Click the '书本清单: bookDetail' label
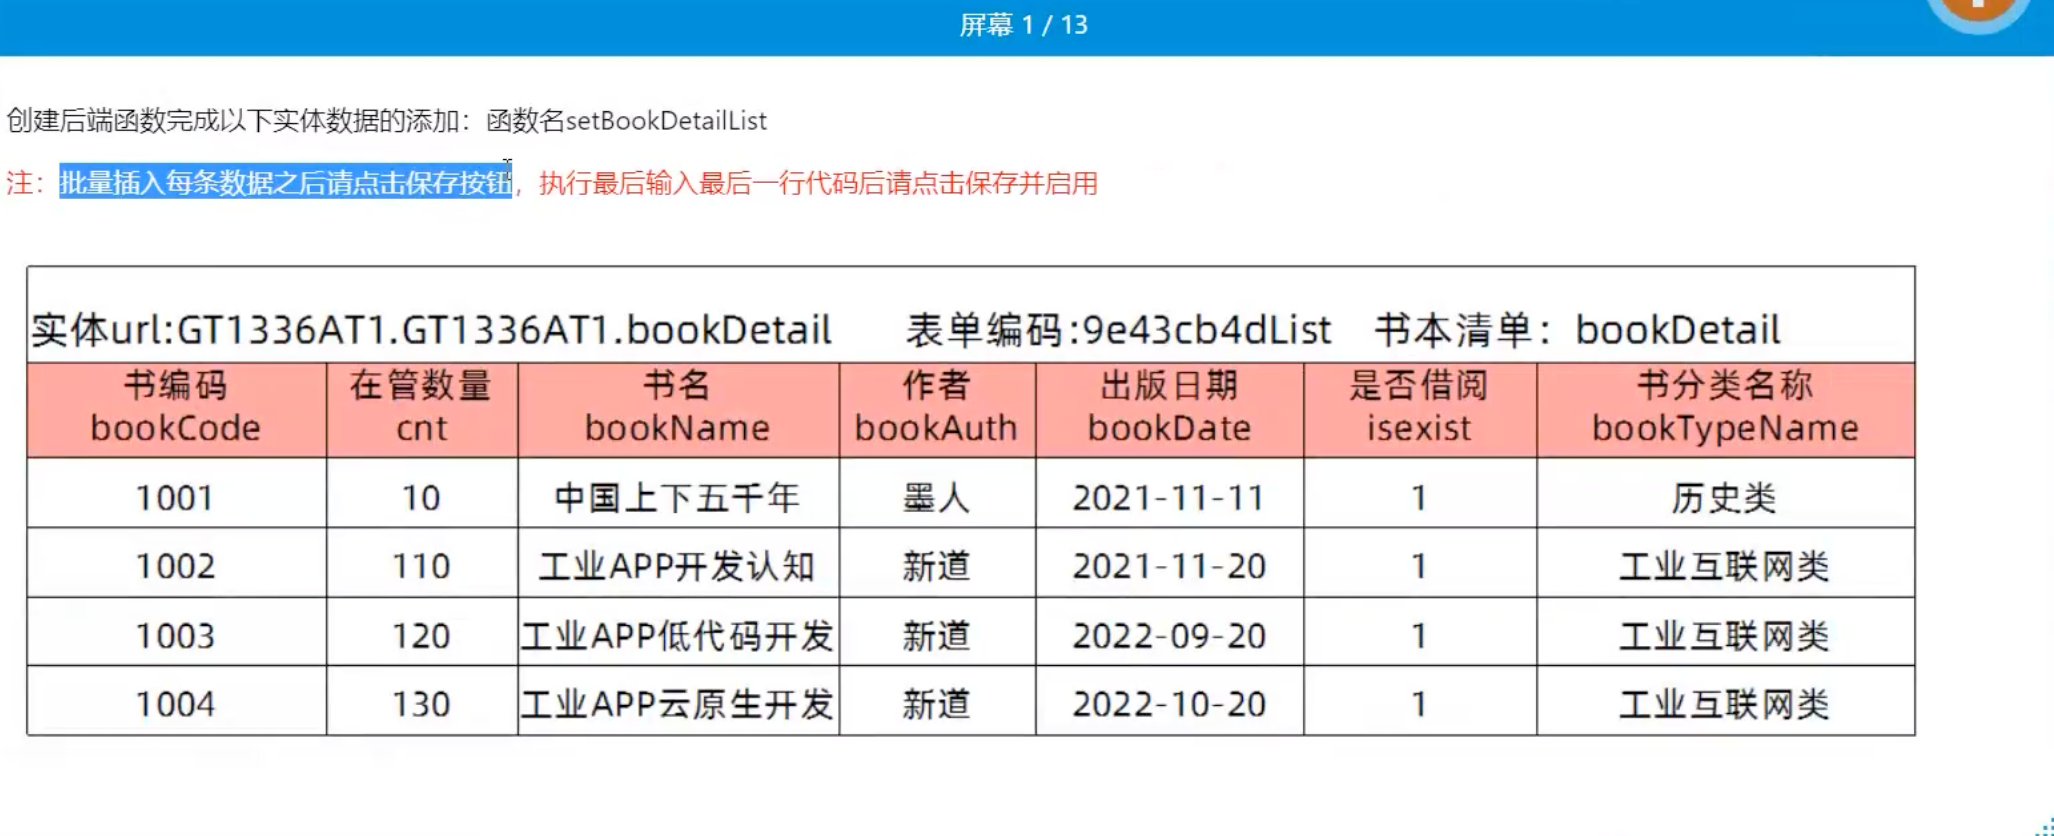 pyautogui.click(x=1577, y=330)
